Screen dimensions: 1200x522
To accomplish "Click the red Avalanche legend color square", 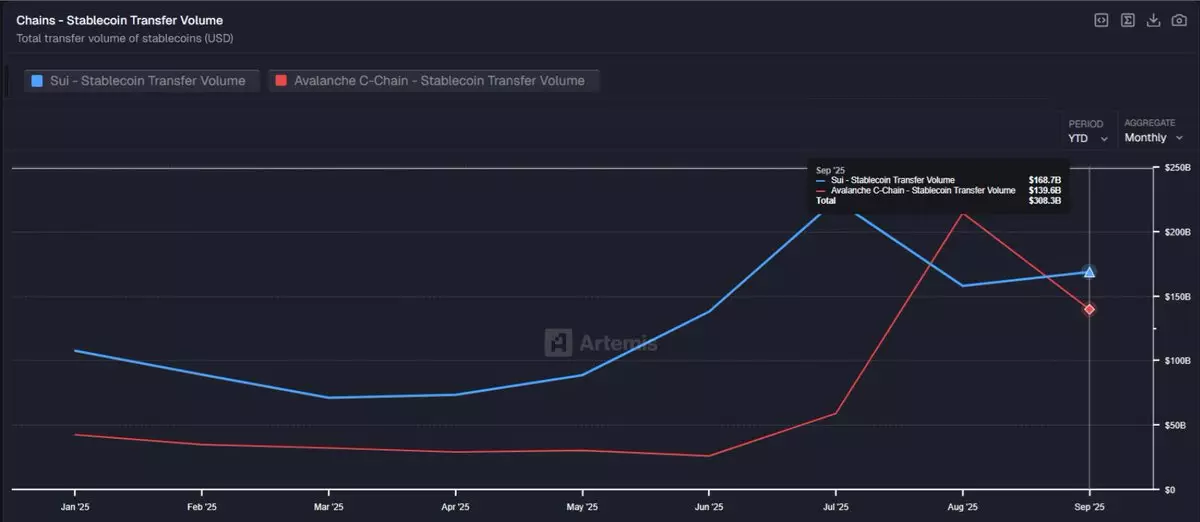I will [x=281, y=81].
